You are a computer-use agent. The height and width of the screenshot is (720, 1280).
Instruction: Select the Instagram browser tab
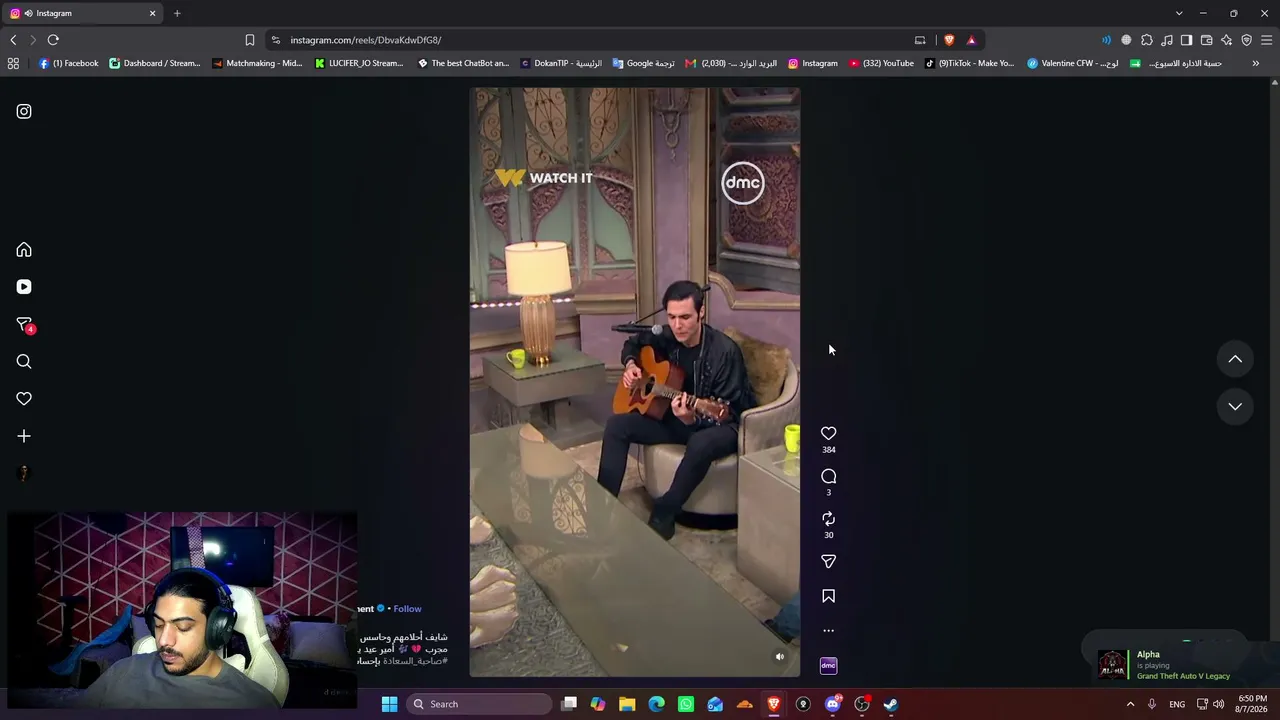tap(83, 13)
